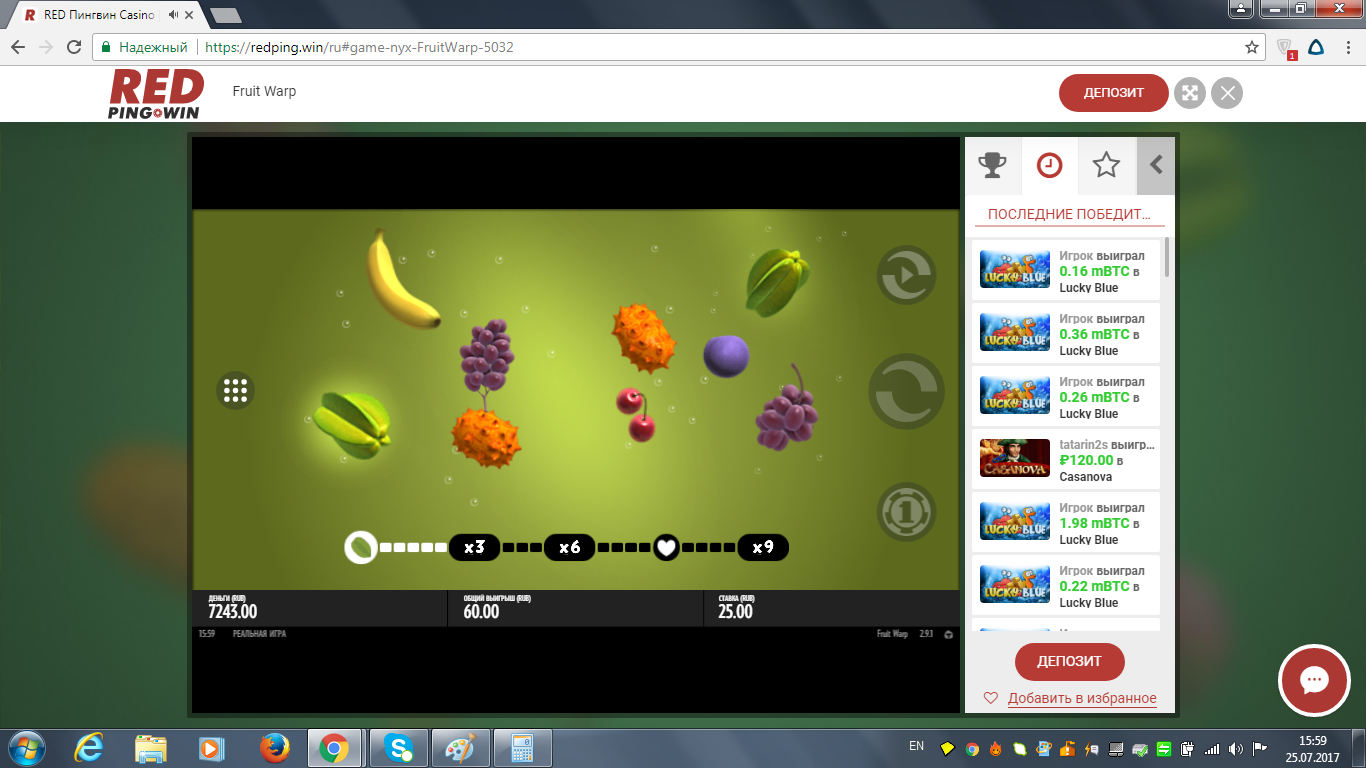Open Lucky Blue winner entry 0.16 mBTC

(x=1066, y=270)
